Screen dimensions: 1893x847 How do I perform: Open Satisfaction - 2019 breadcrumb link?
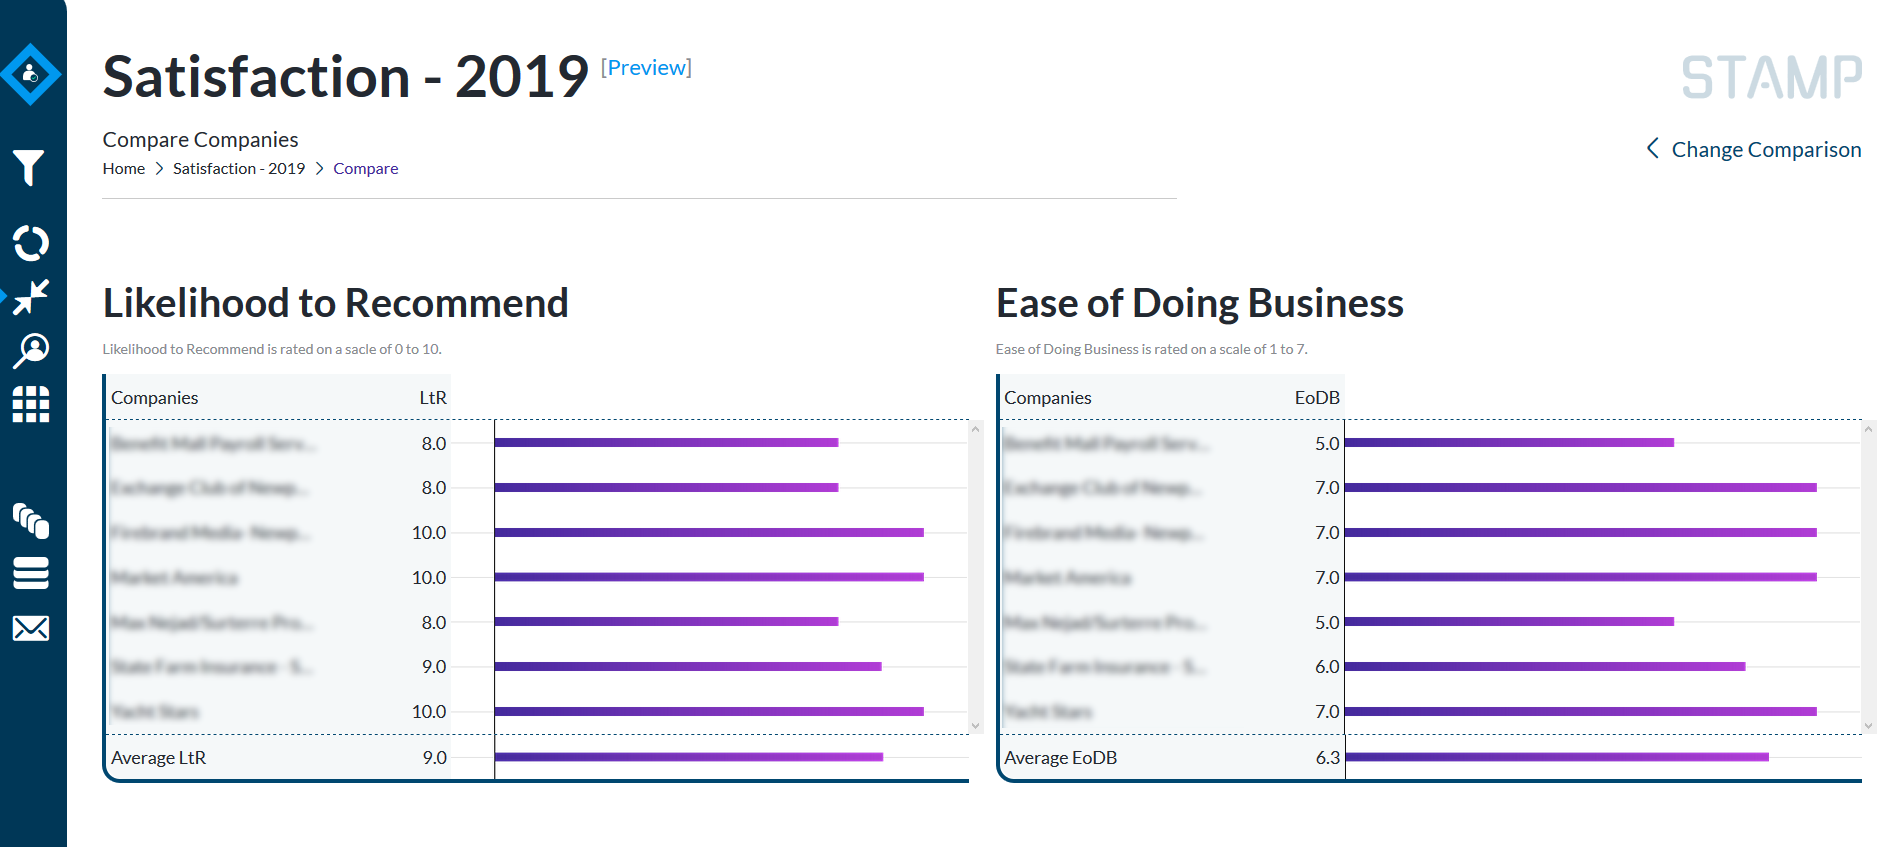pyautogui.click(x=239, y=169)
